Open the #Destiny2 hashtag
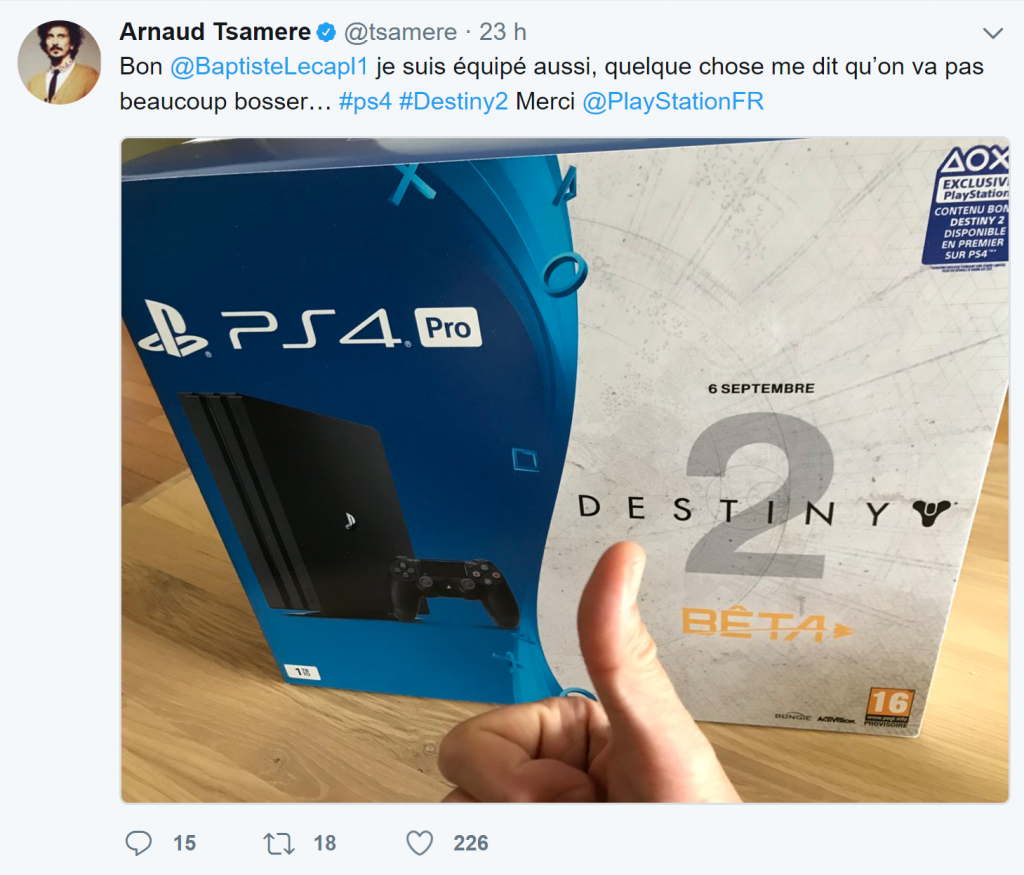 [x=453, y=102]
